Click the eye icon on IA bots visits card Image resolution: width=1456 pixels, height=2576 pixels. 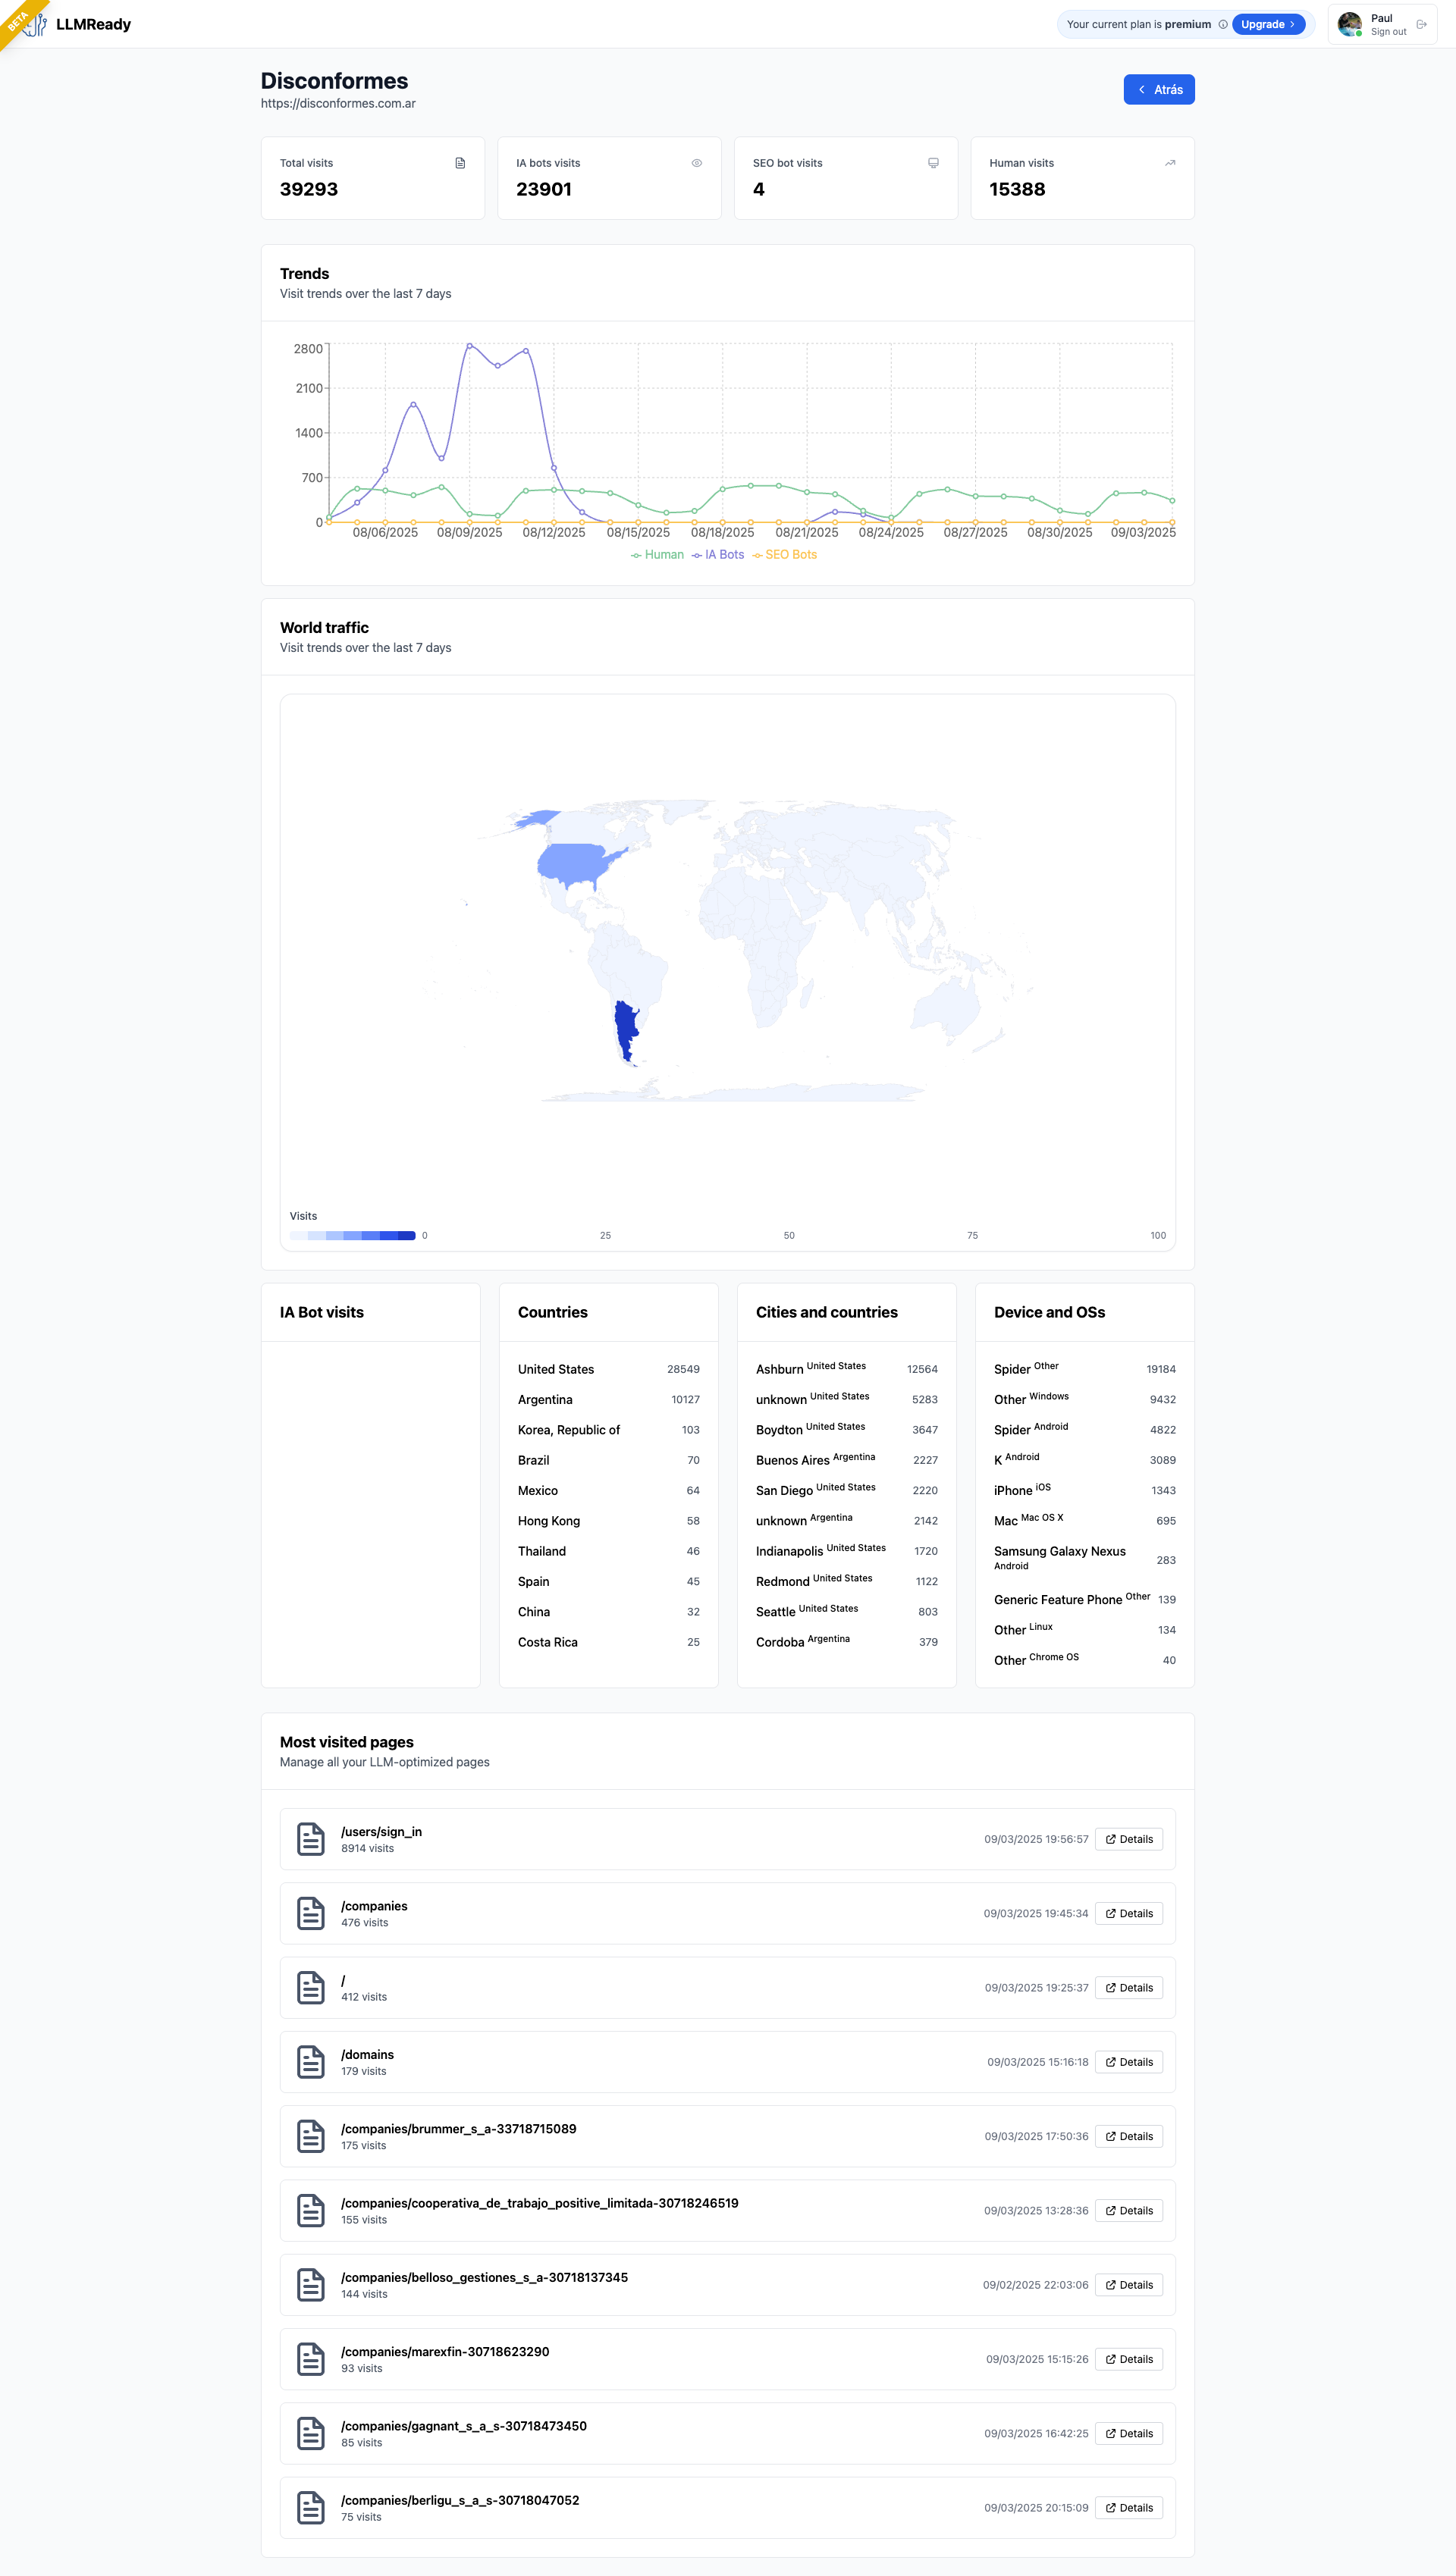coord(697,162)
